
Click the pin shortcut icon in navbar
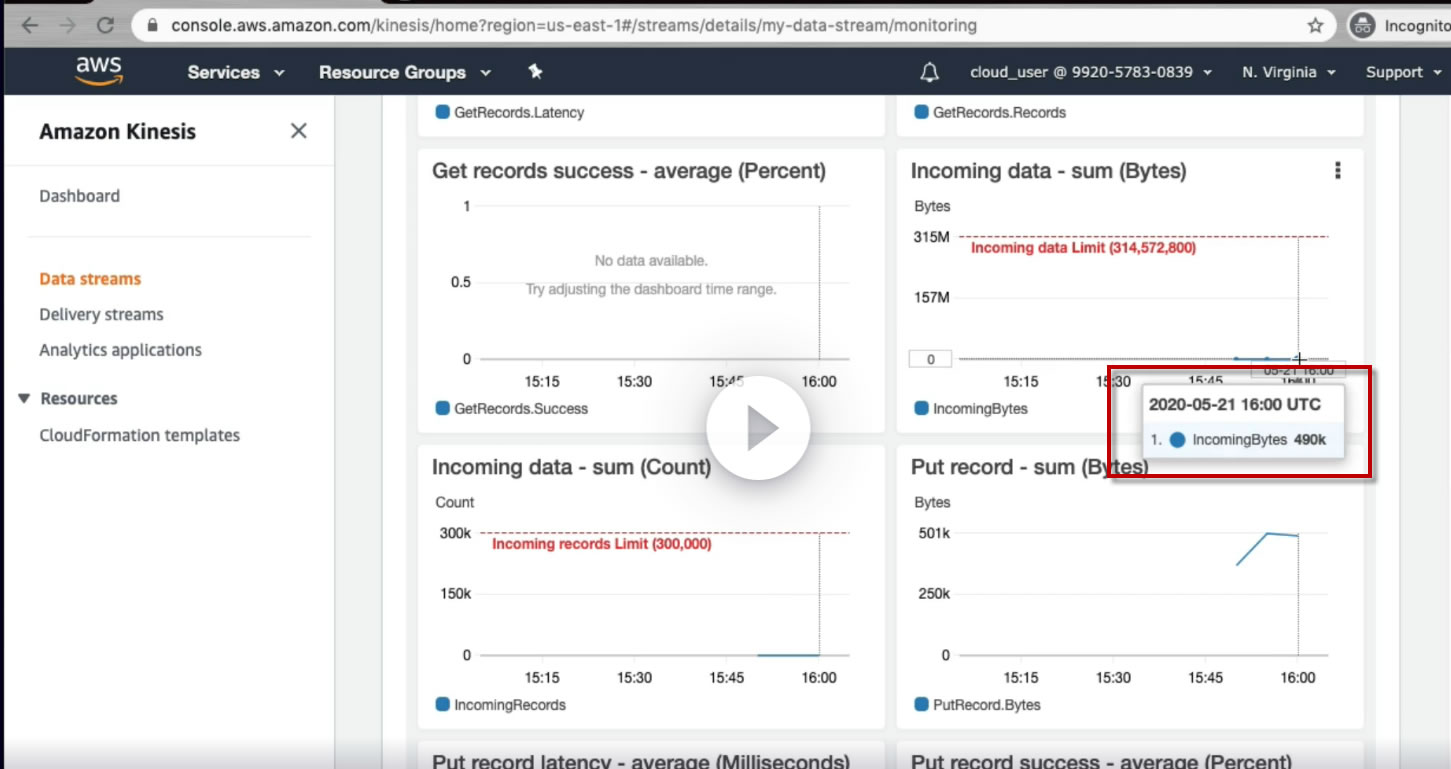[535, 72]
